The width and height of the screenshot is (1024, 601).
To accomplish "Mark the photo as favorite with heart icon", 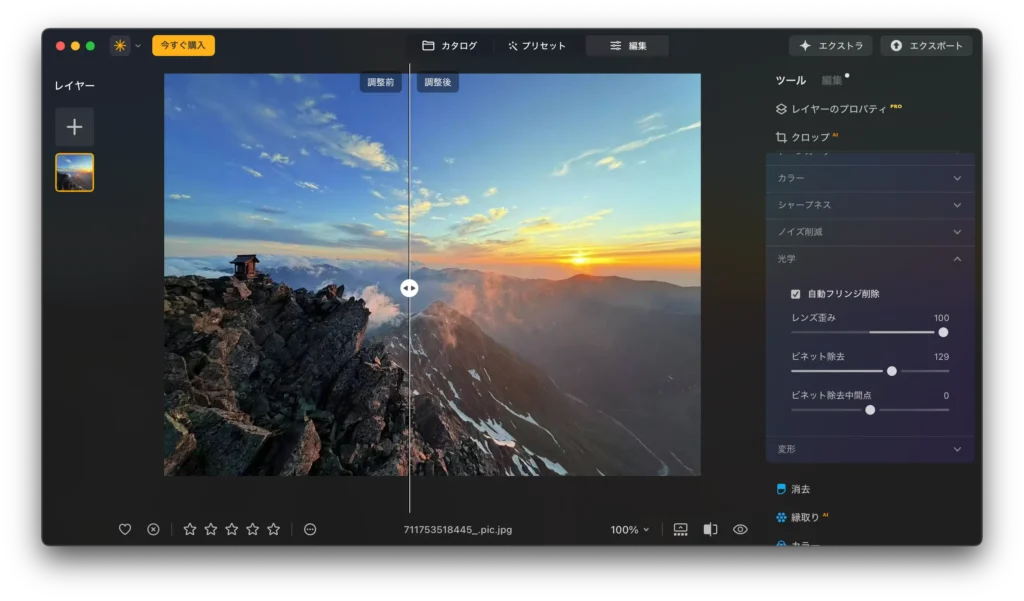I will pos(125,529).
